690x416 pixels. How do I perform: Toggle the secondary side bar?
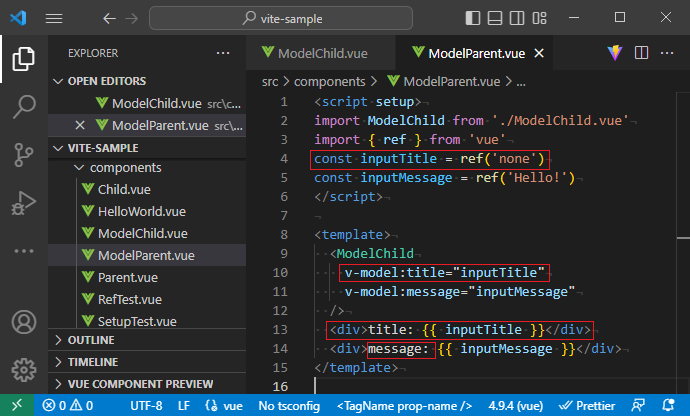pyautogui.click(x=517, y=18)
